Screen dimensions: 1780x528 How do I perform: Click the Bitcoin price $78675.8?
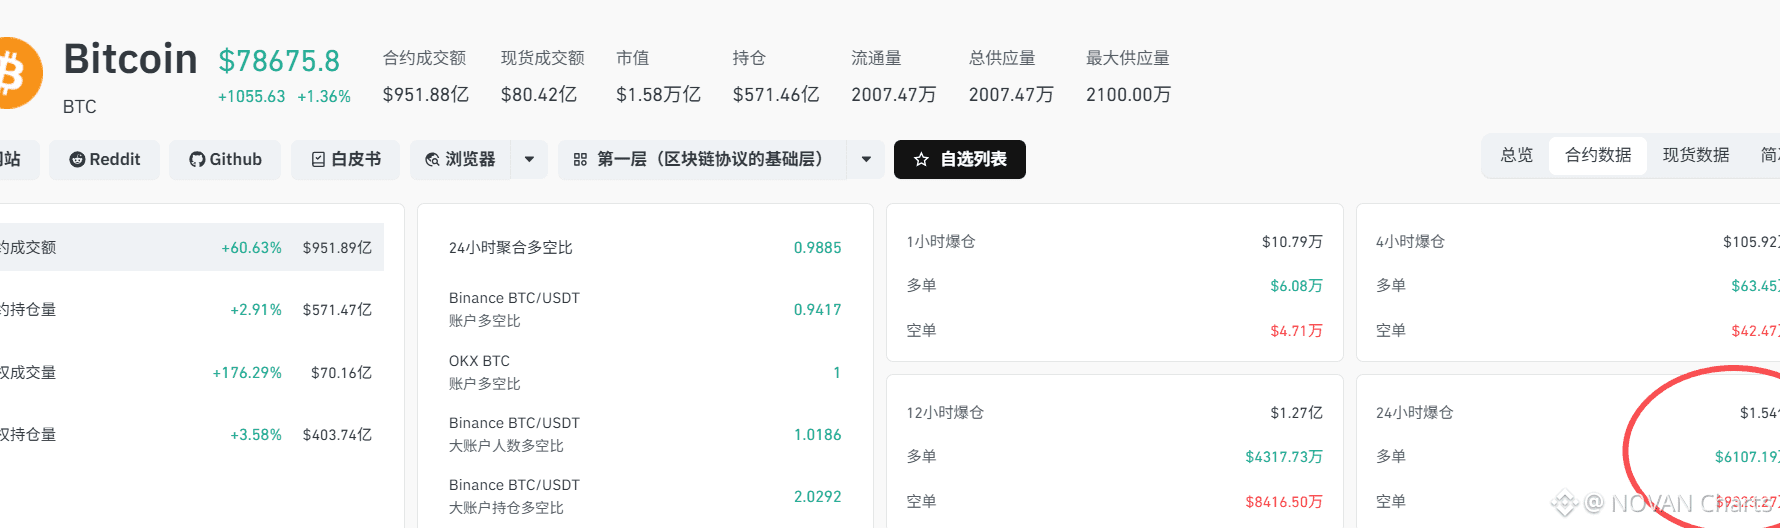[279, 61]
